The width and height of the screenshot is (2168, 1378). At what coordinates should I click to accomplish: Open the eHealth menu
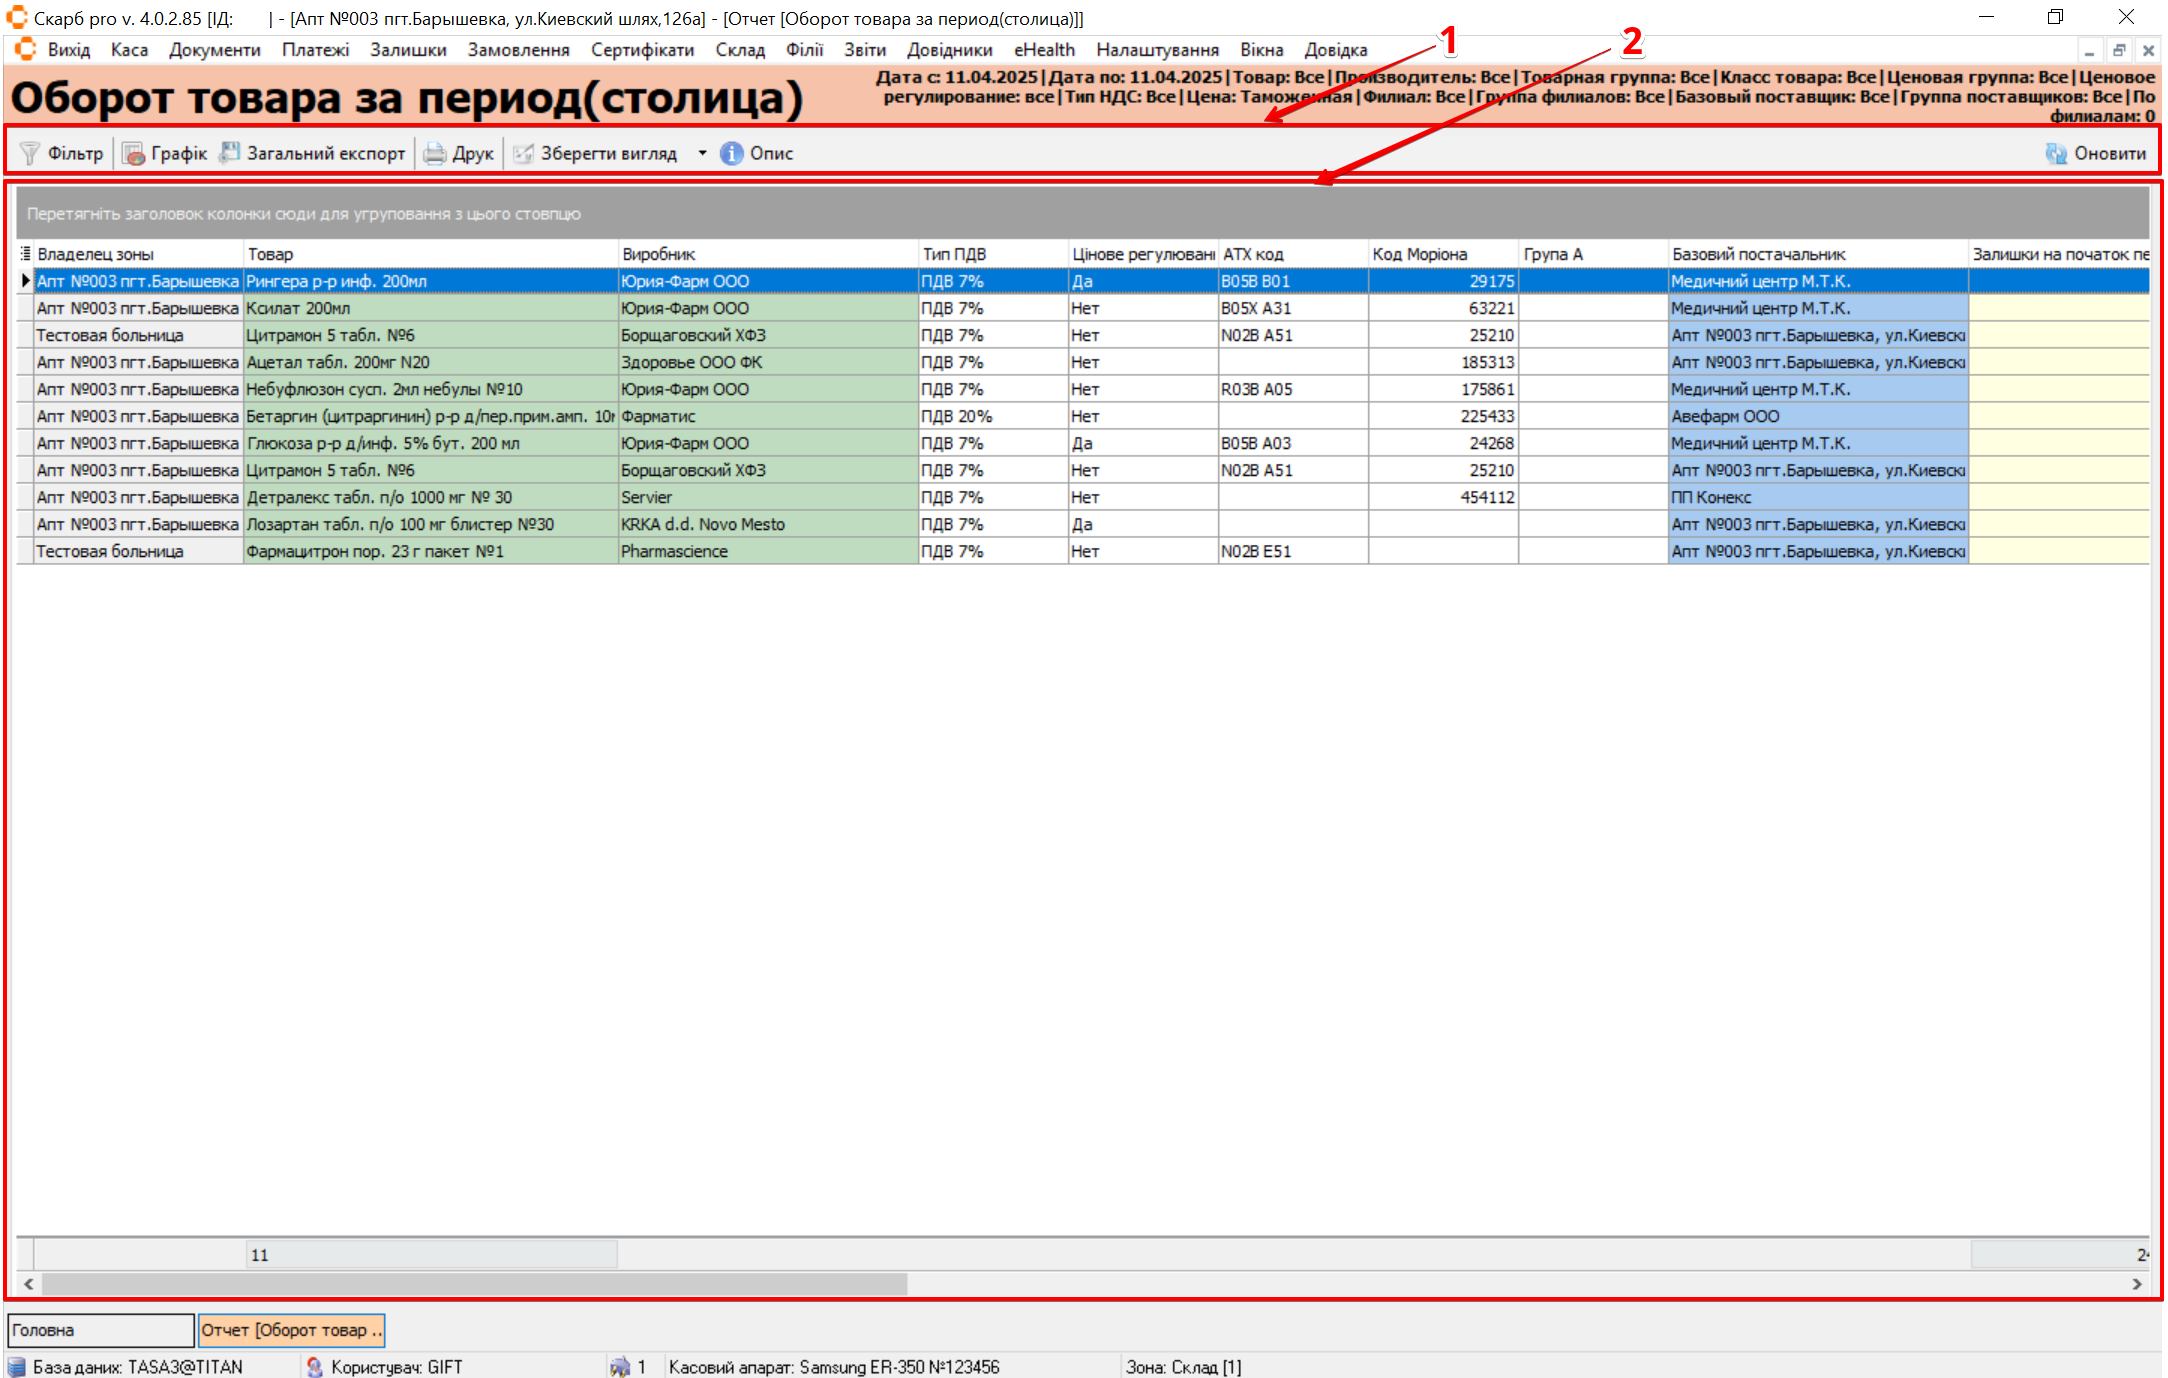coord(1044,50)
